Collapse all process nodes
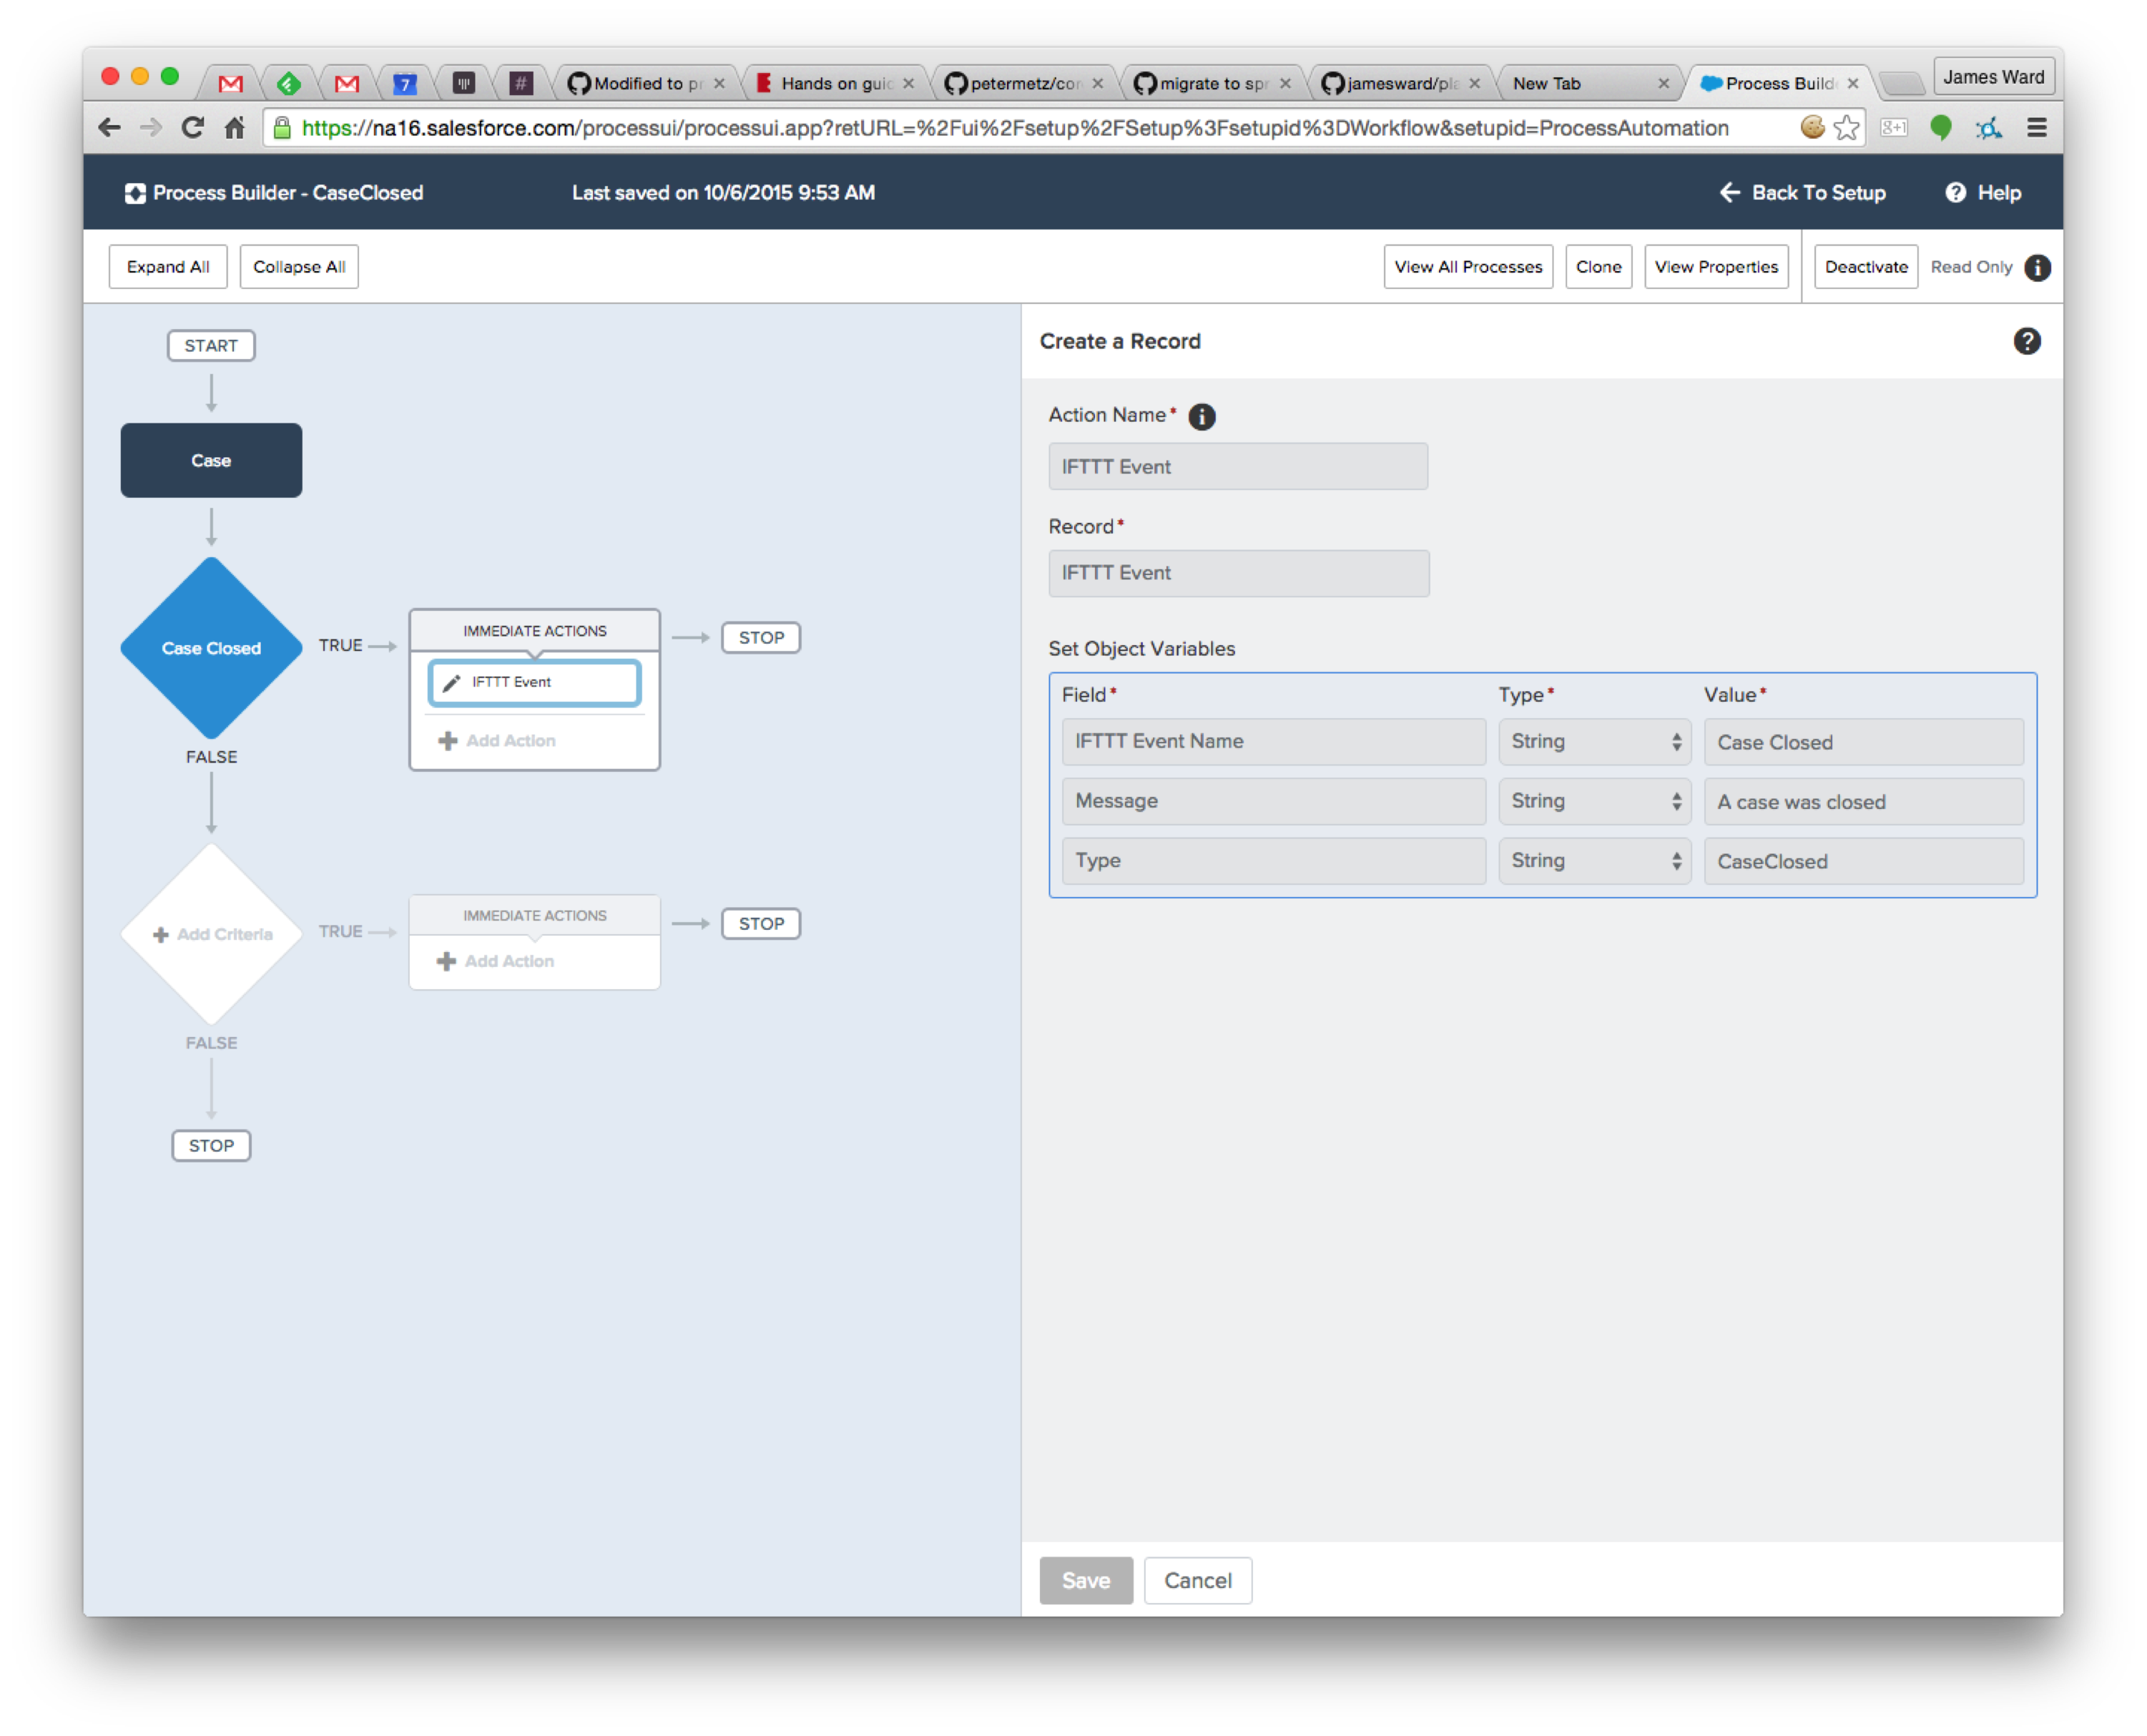This screenshot has width=2147, height=1736. 299,267
